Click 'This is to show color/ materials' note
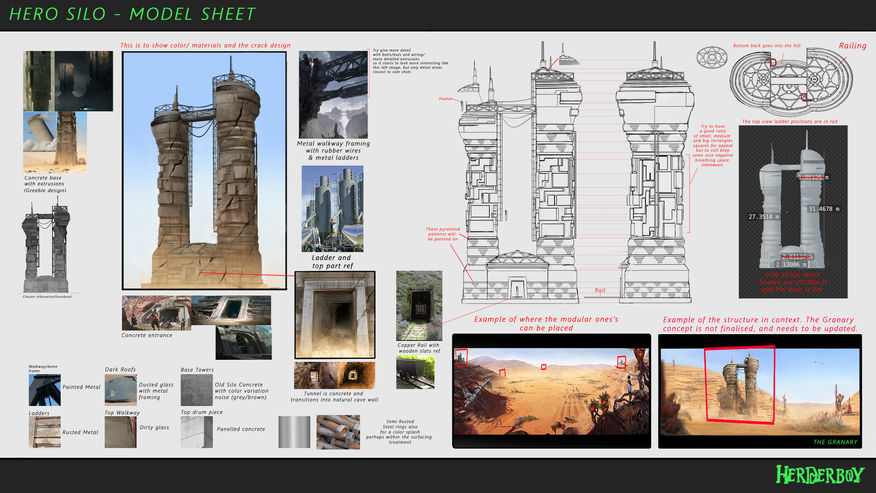The width and height of the screenshot is (876, 493). tap(205, 45)
